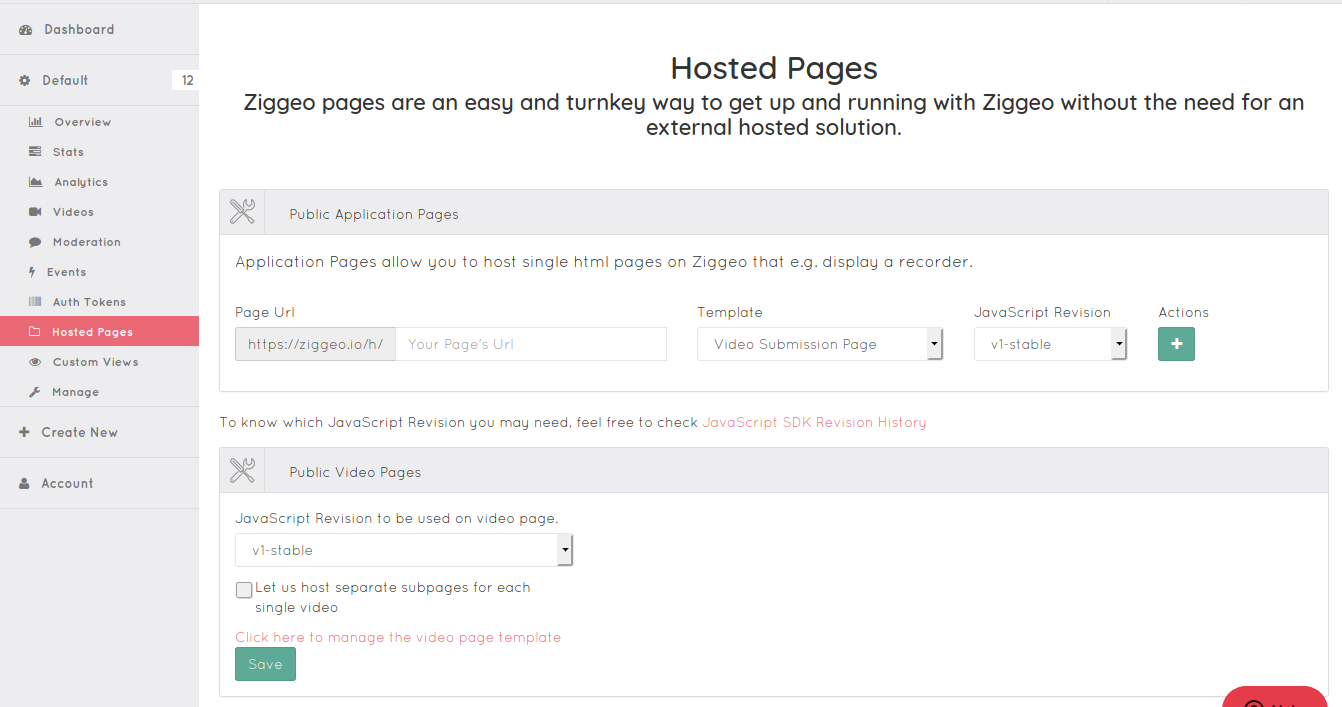This screenshot has height=707, width=1342.
Task: Open the Overview section
Action: (99, 122)
